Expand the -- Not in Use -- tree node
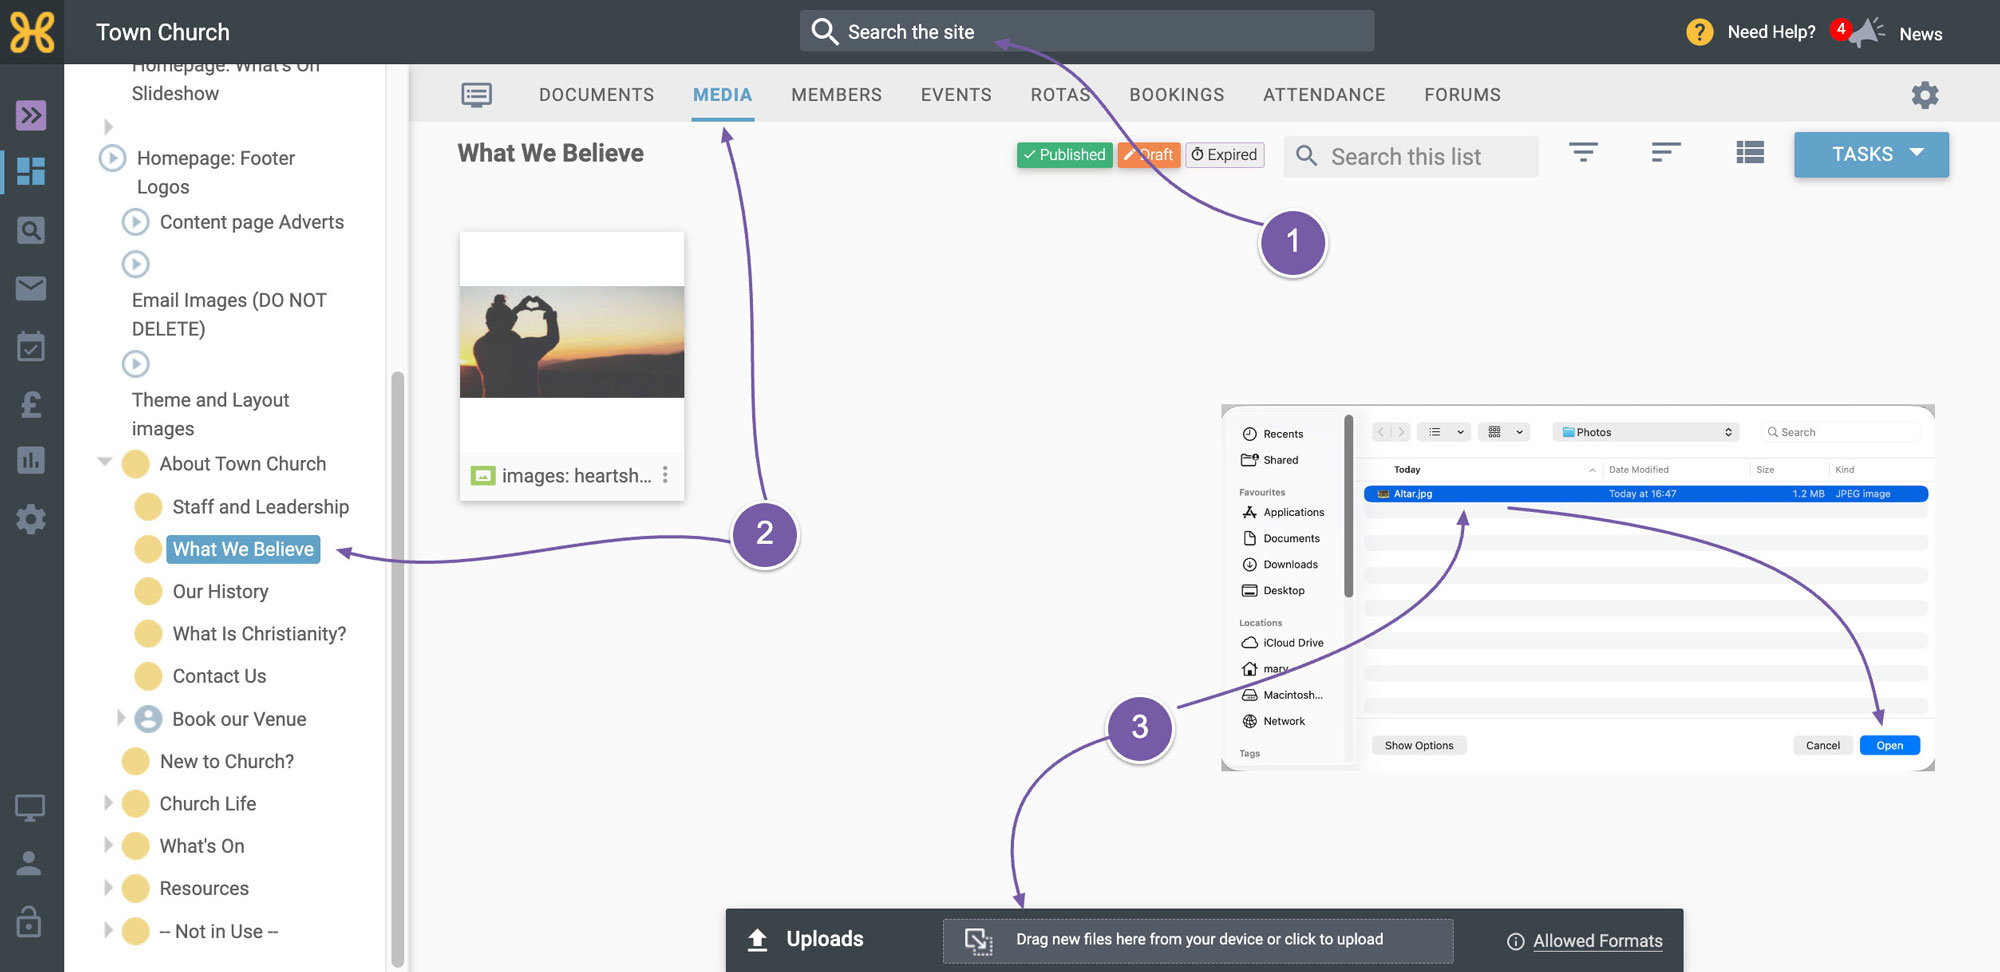 (x=108, y=929)
